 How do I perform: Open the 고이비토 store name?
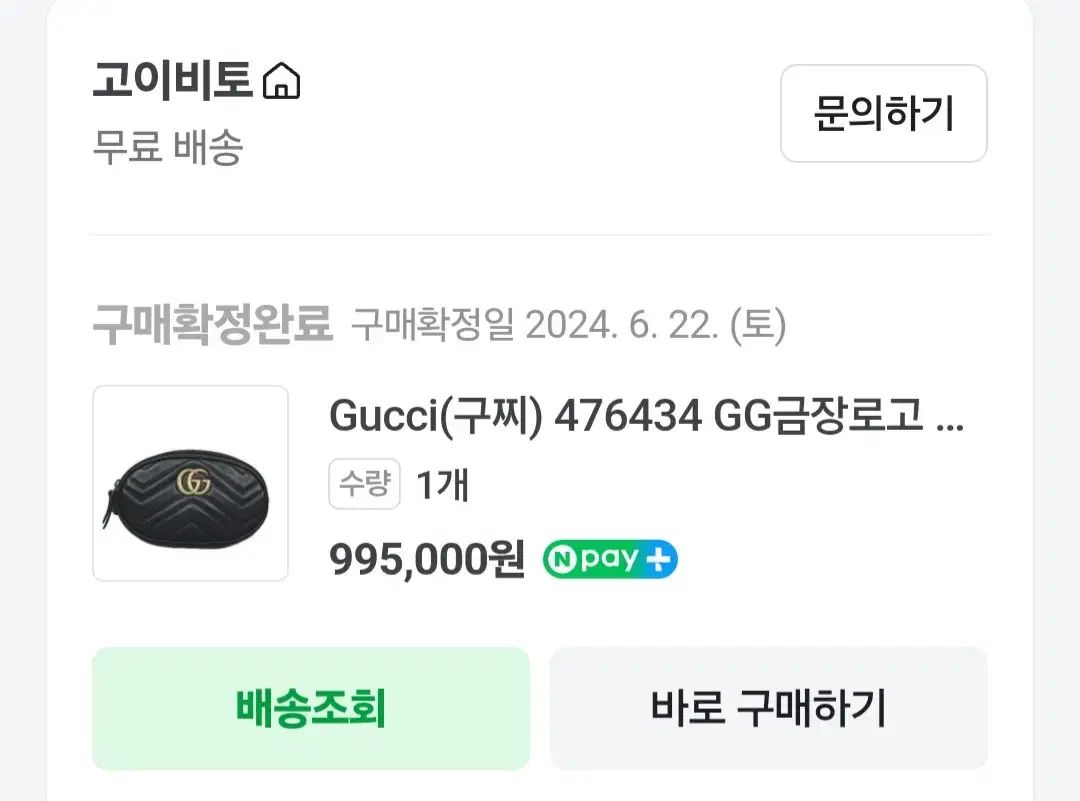pos(172,81)
